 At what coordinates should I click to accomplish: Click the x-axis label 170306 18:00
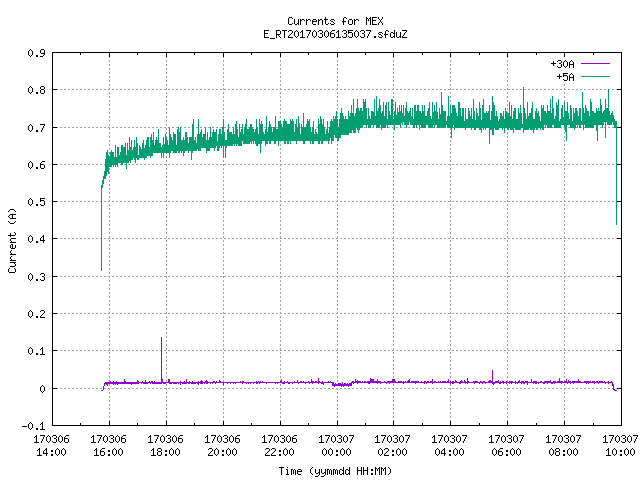coord(165,446)
